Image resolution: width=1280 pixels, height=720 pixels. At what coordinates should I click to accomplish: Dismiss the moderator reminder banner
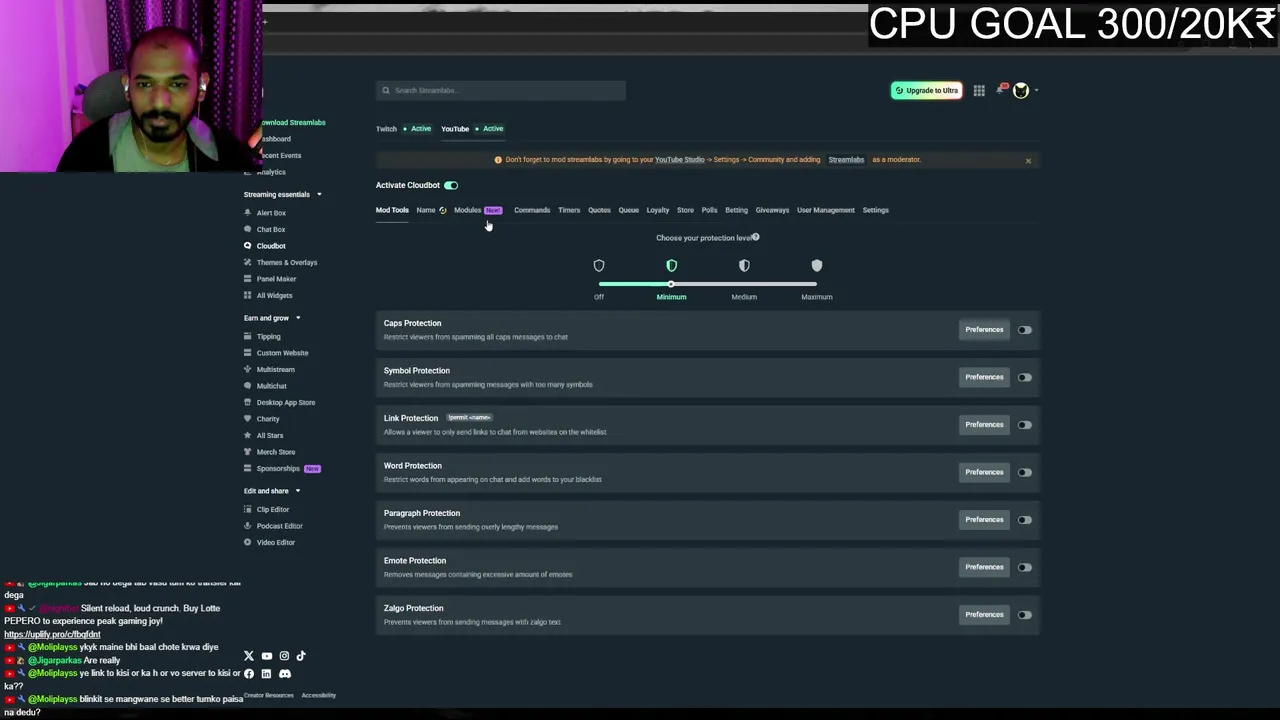tap(1028, 160)
